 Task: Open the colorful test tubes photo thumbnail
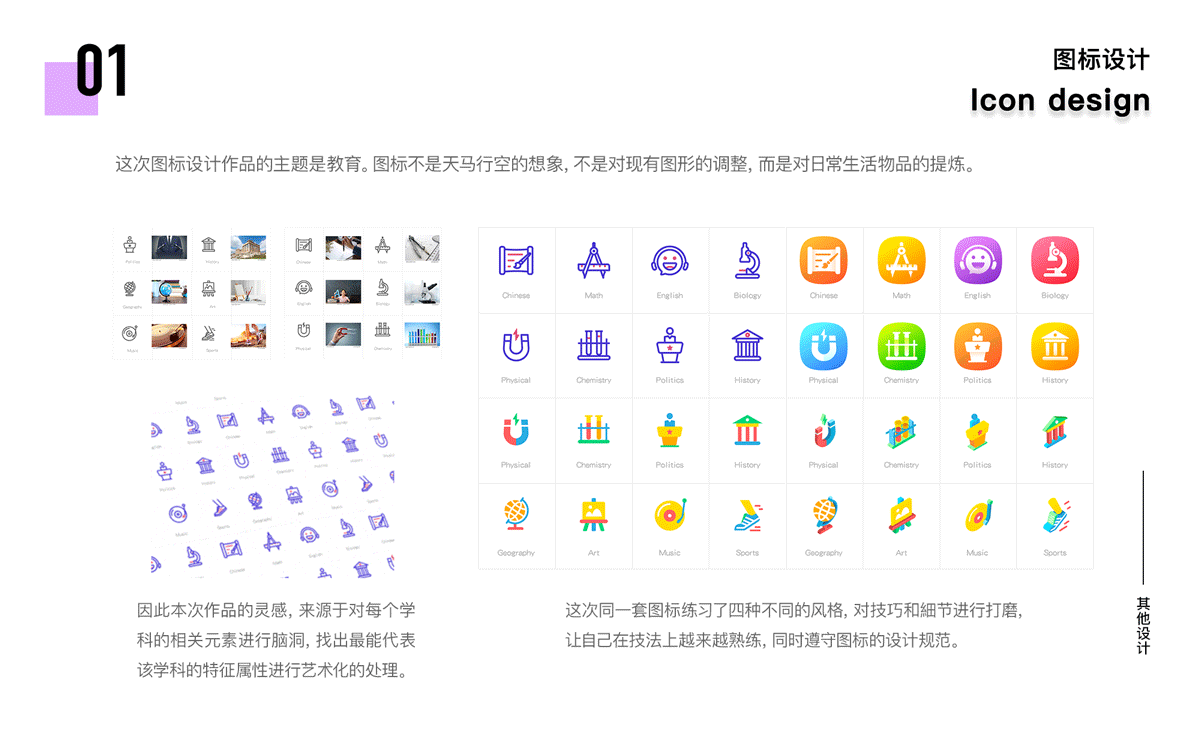[422, 334]
